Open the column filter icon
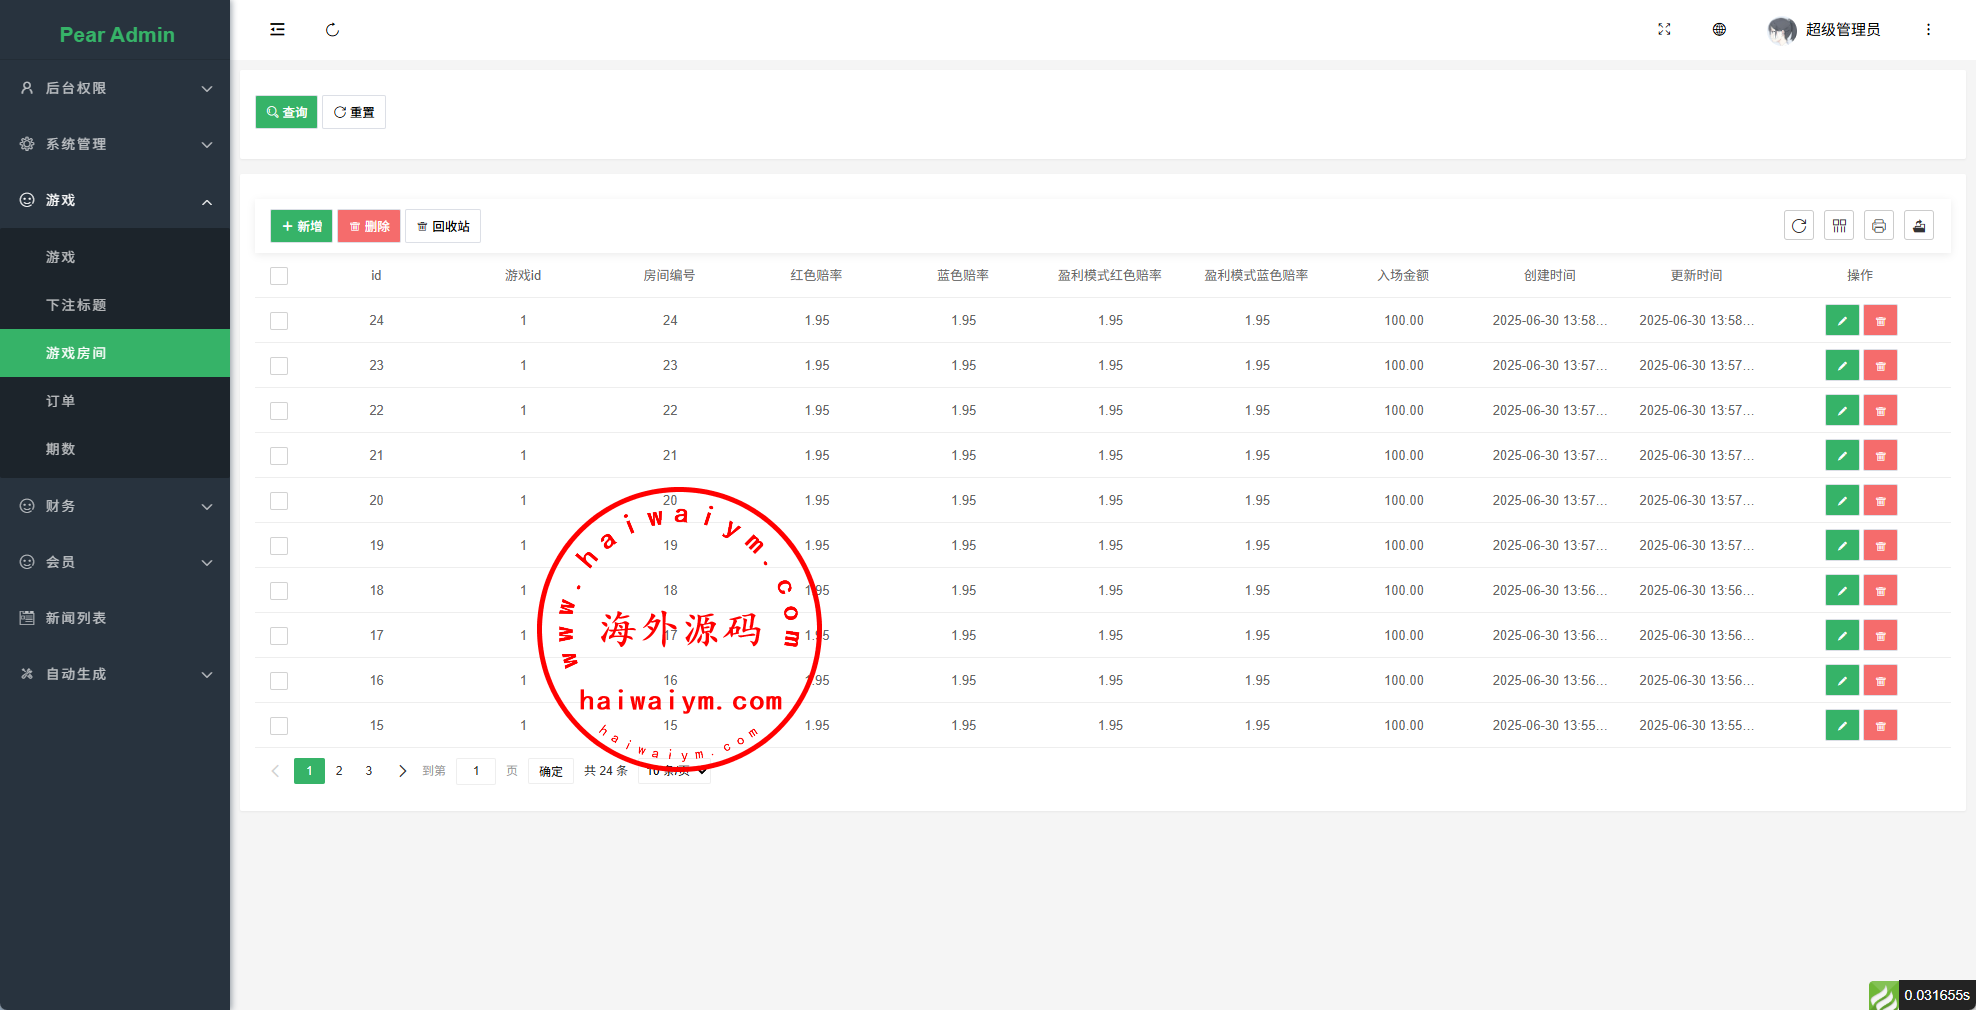Screen dimensions: 1976x1010 [x=1838, y=226]
